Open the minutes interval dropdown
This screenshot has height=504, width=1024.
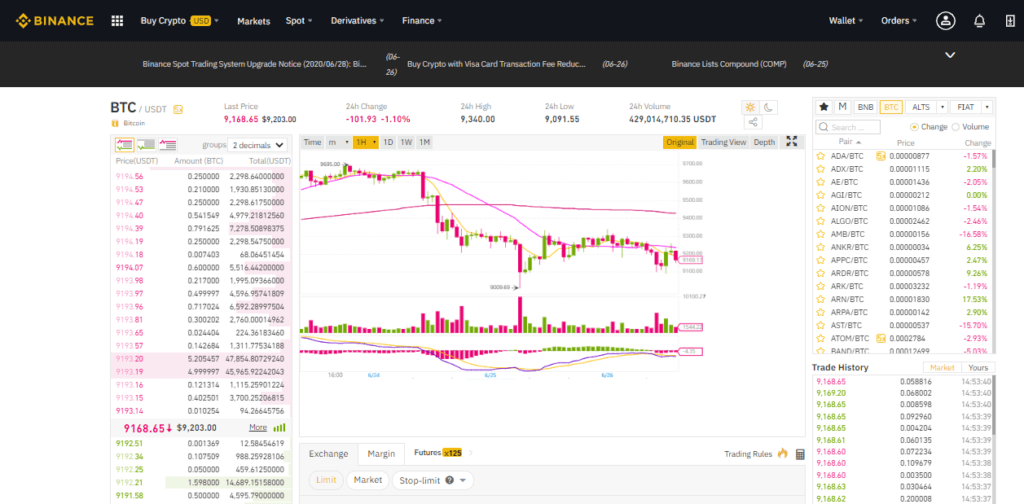tap(338, 142)
